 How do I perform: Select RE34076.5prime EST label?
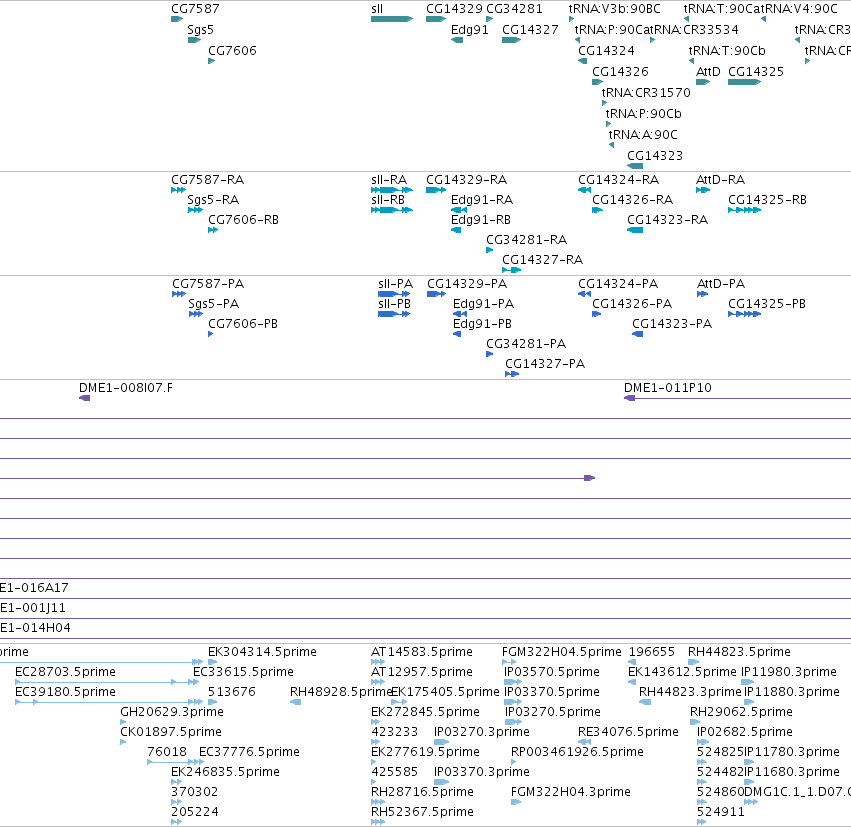[x=628, y=732]
